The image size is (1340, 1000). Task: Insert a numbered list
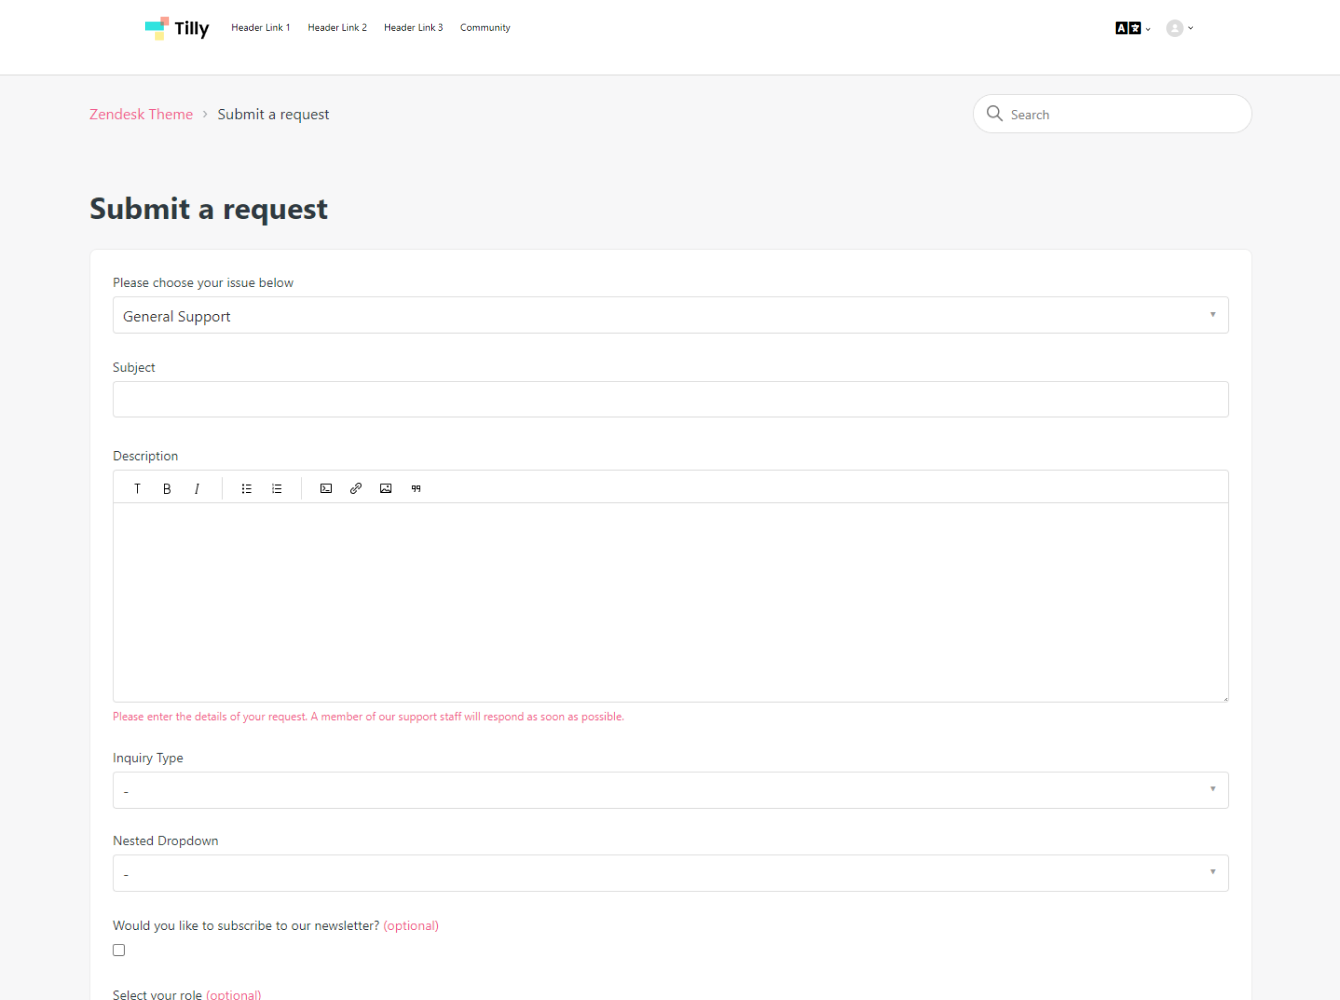tap(277, 489)
